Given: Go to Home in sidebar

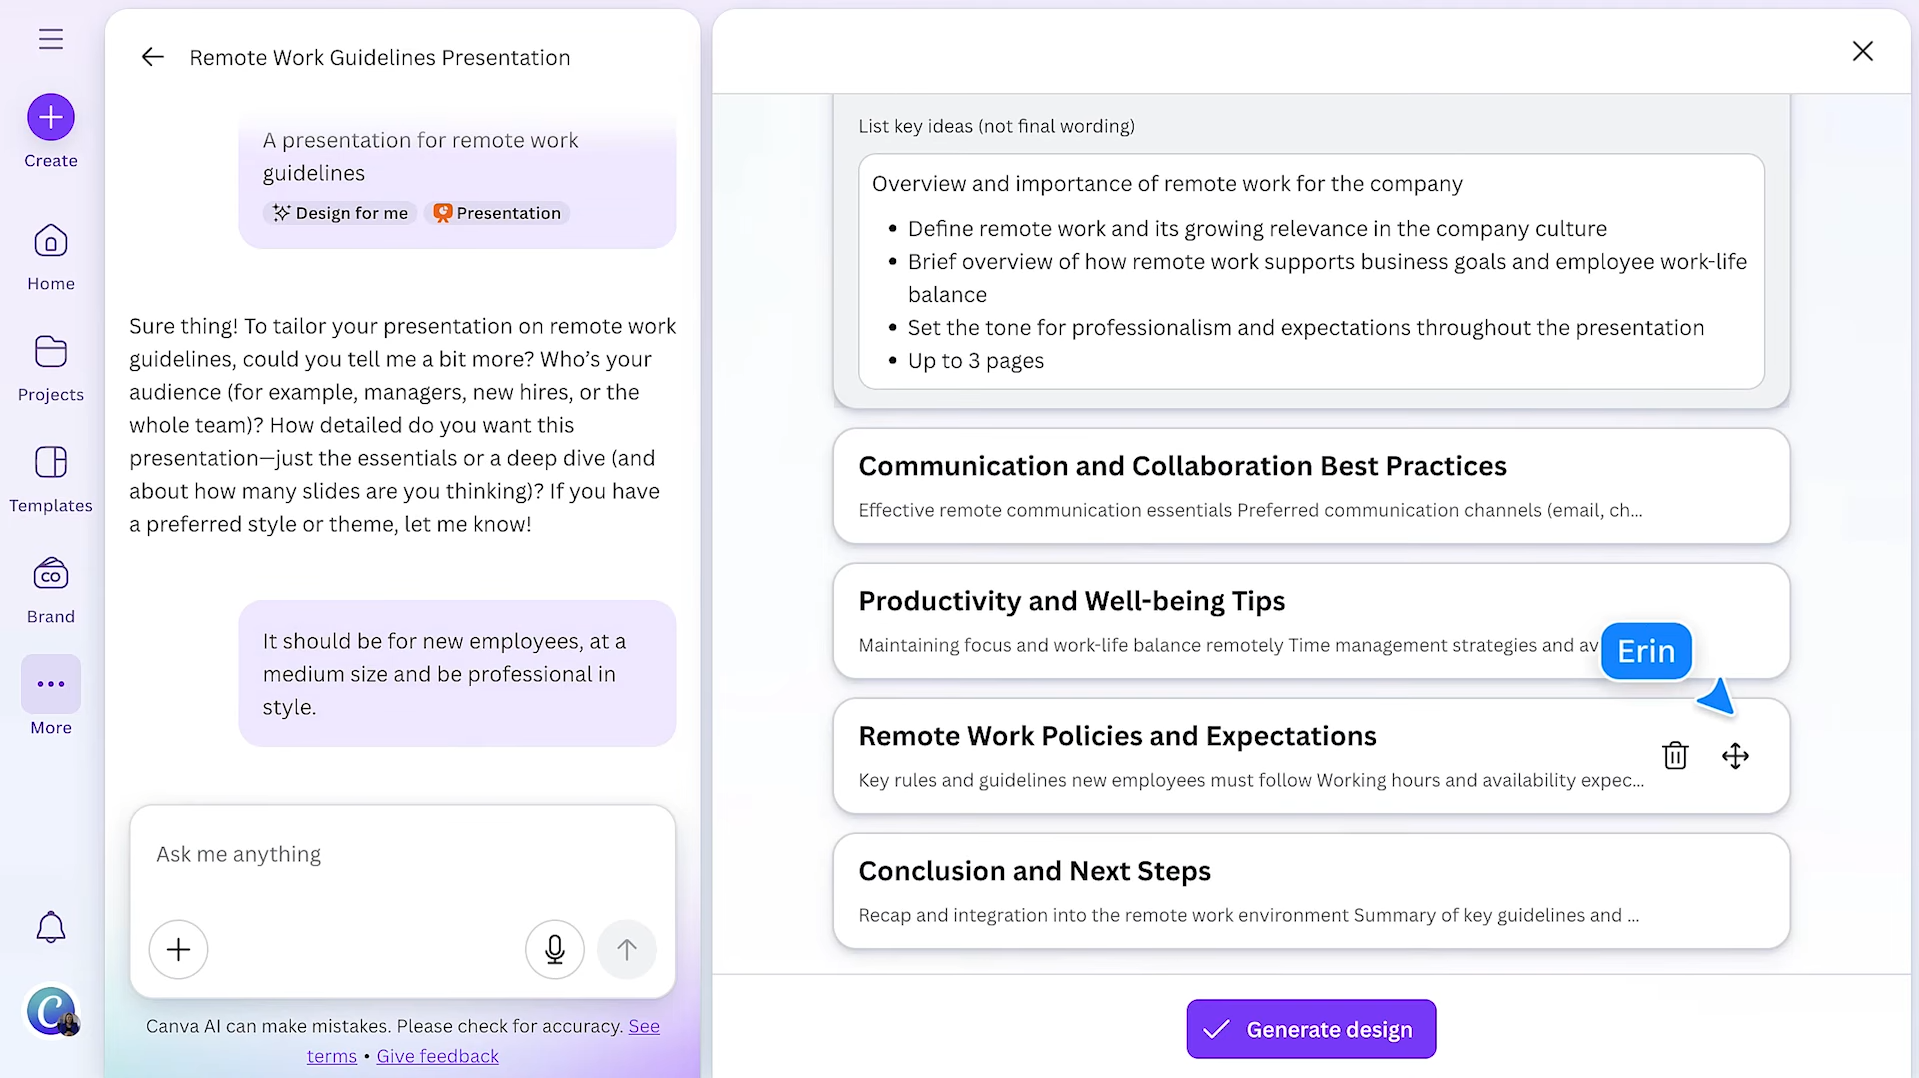Looking at the screenshot, I should click(x=51, y=257).
